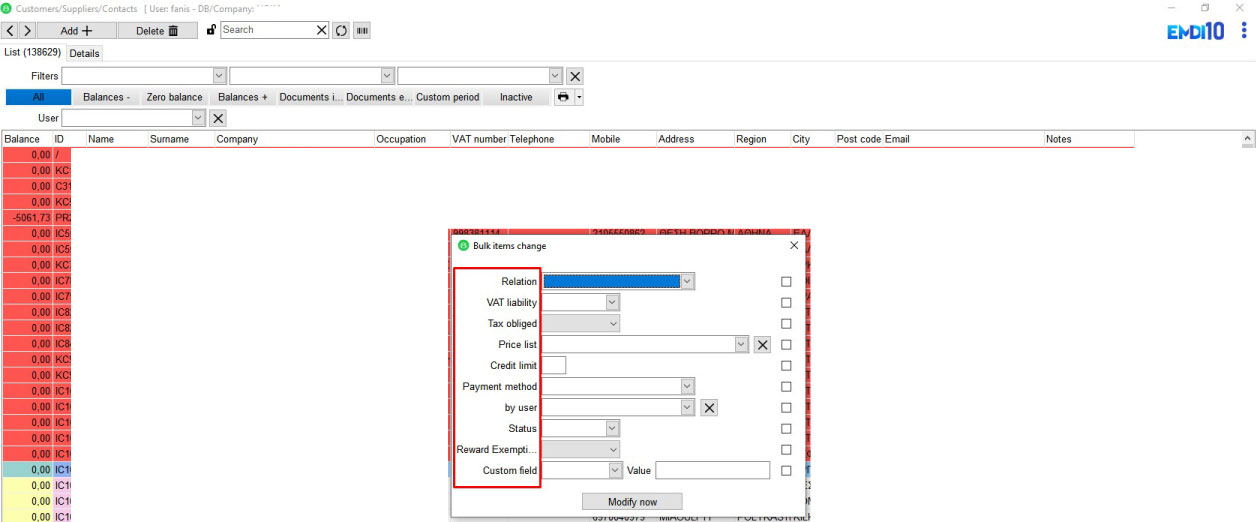Screen dimensions: 1256x522
Task: Click the Add + button
Action: point(76,31)
